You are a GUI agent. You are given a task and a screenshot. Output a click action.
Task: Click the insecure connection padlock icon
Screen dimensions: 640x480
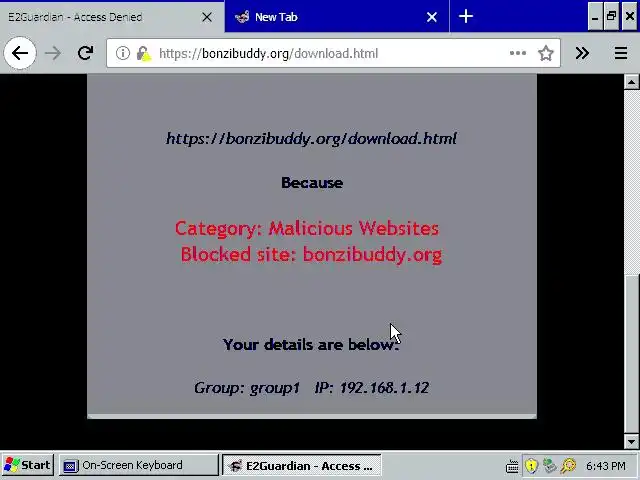coord(143,53)
